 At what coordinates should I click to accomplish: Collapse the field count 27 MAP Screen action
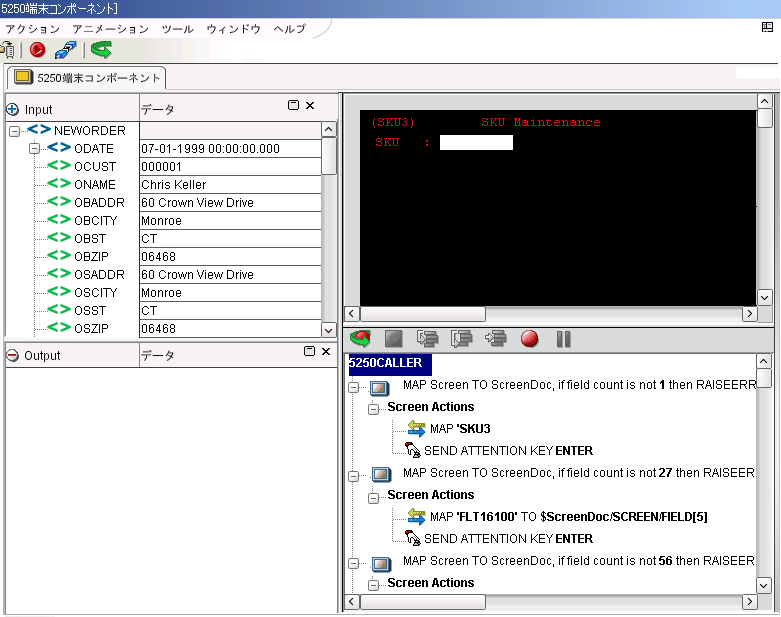(353, 476)
